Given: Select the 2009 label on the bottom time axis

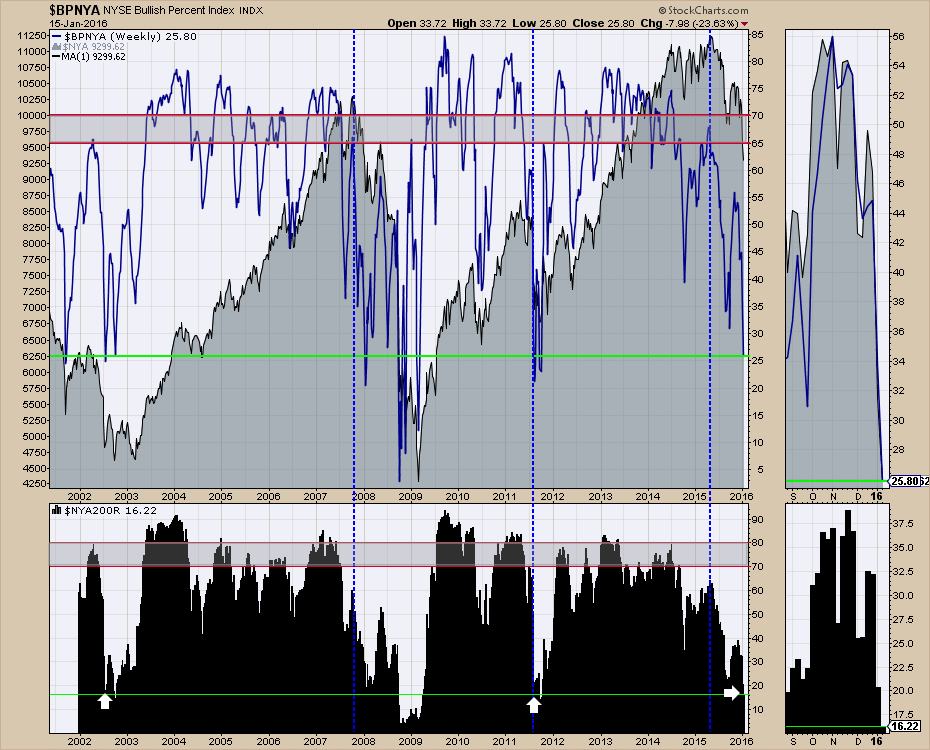Looking at the screenshot, I should pos(410,741).
